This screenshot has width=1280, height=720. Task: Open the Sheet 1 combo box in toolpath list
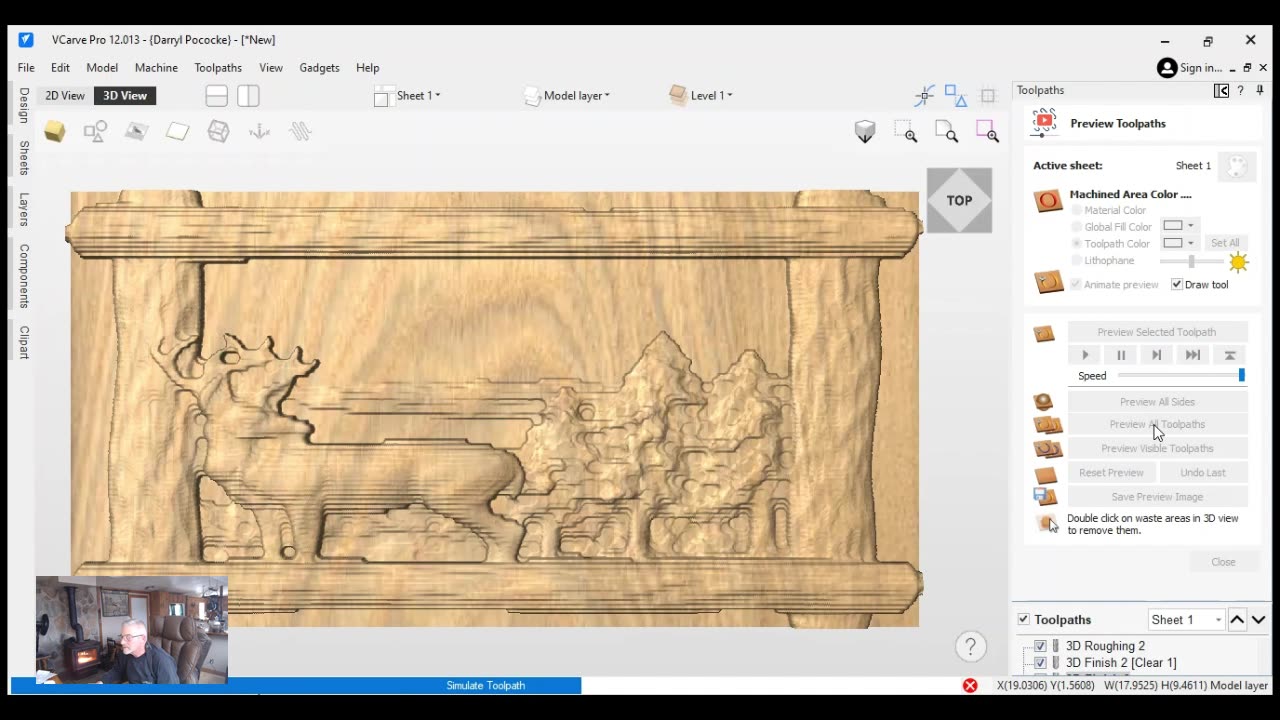(1186, 620)
